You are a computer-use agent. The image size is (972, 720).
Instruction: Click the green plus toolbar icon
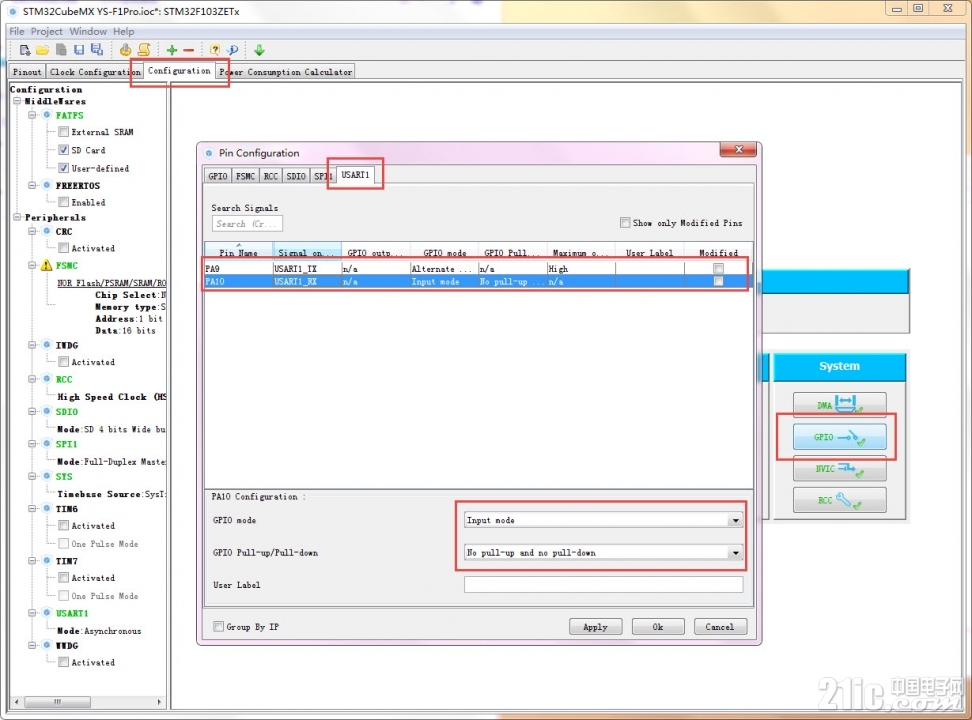(x=172, y=50)
